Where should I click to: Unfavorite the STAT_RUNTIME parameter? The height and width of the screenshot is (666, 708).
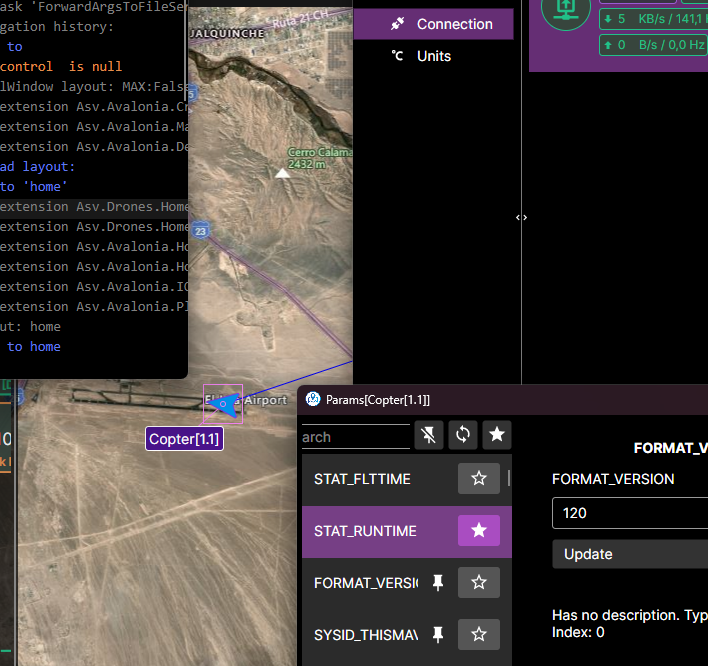point(479,531)
